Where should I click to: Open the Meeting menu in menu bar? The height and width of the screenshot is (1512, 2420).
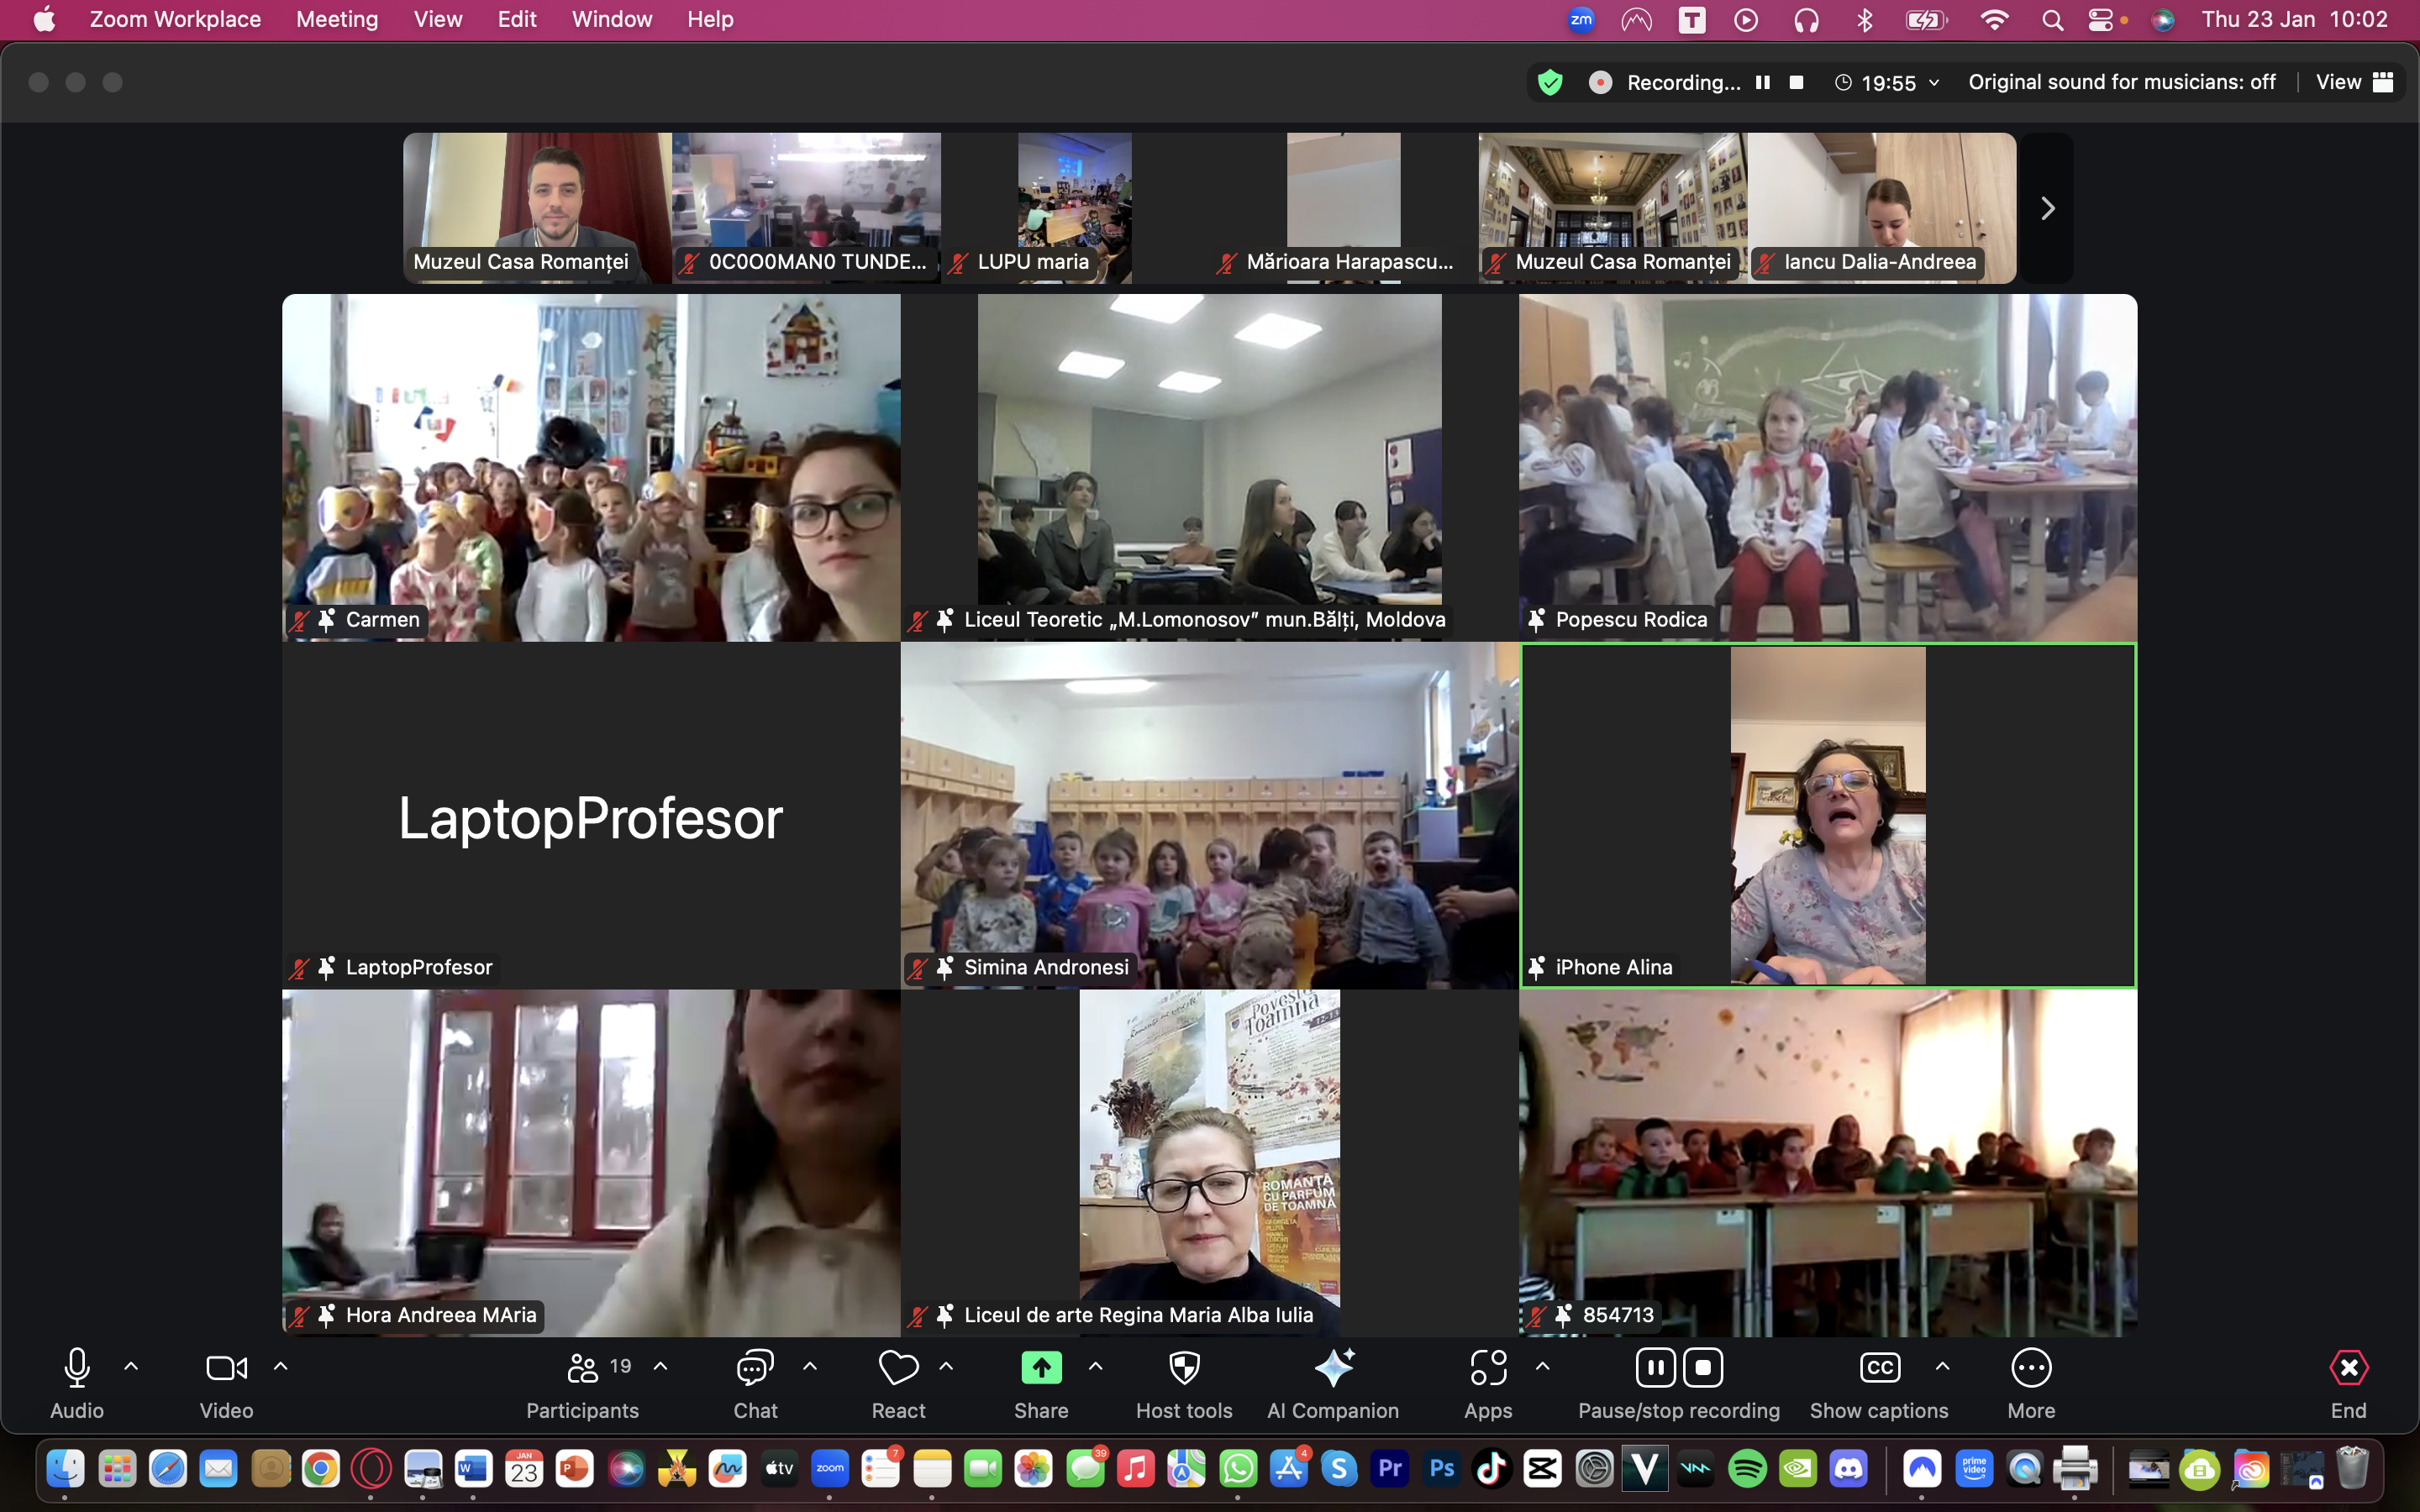tap(337, 19)
